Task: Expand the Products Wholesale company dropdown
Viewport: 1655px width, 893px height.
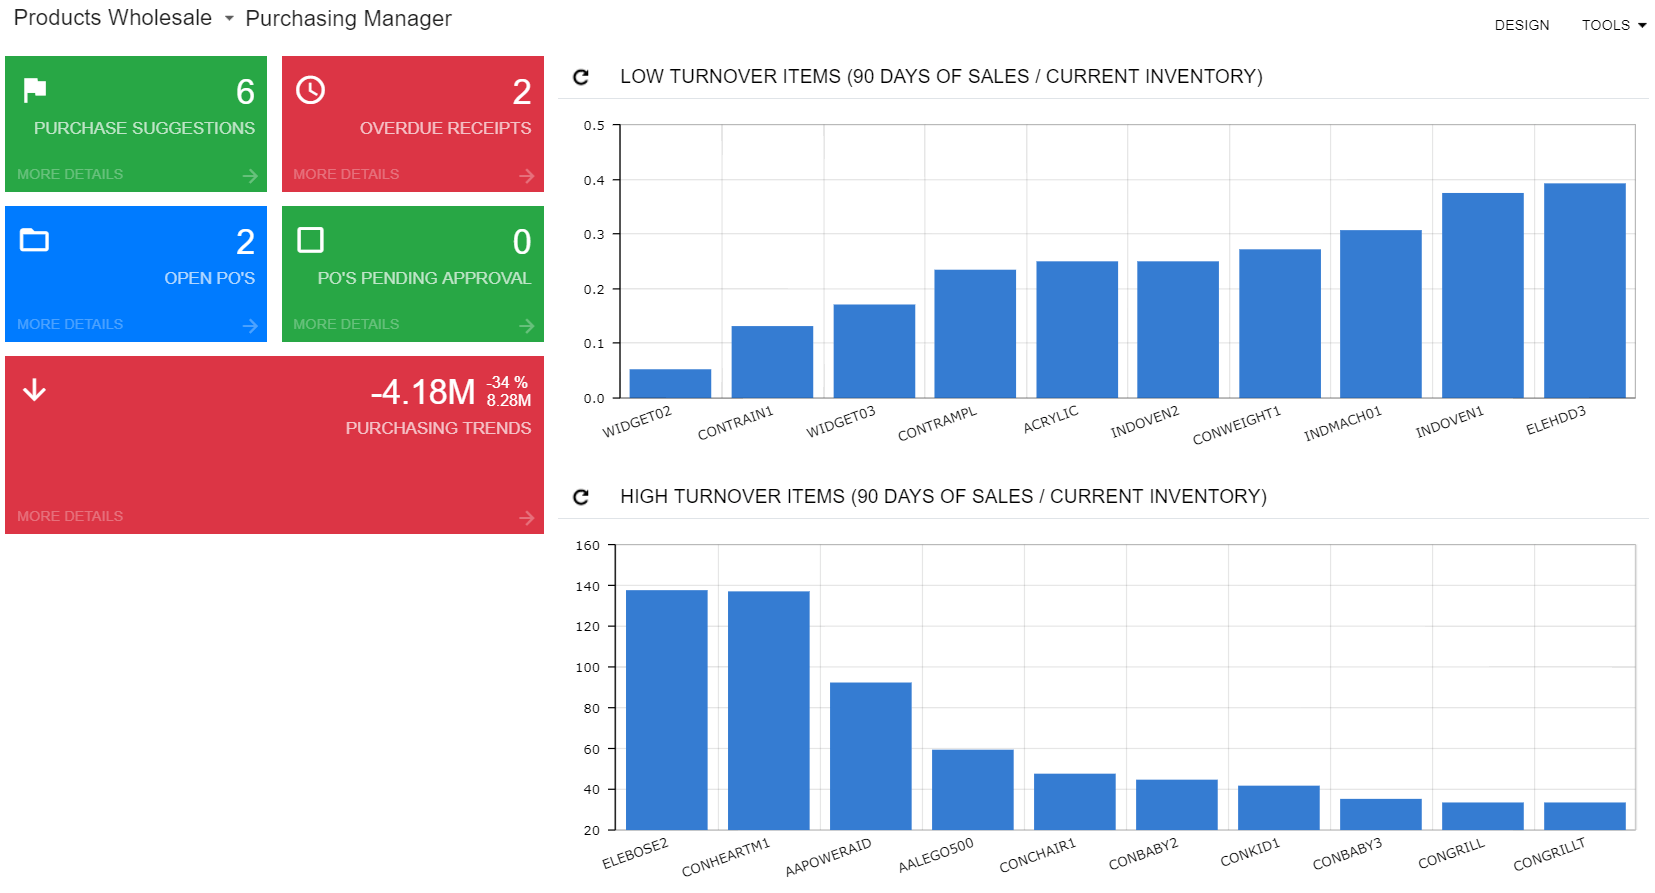Action: tap(228, 19)
